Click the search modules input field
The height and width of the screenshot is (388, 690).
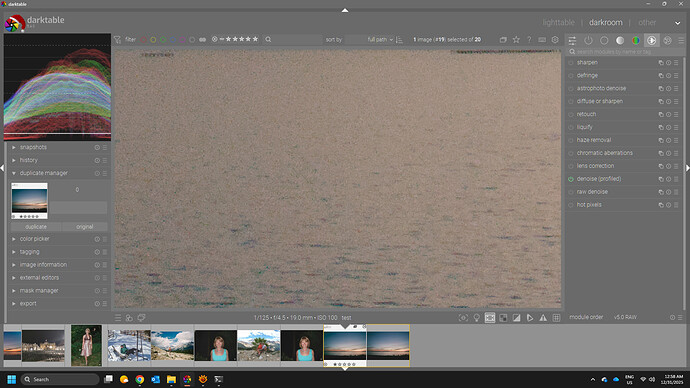coord(625,52)
